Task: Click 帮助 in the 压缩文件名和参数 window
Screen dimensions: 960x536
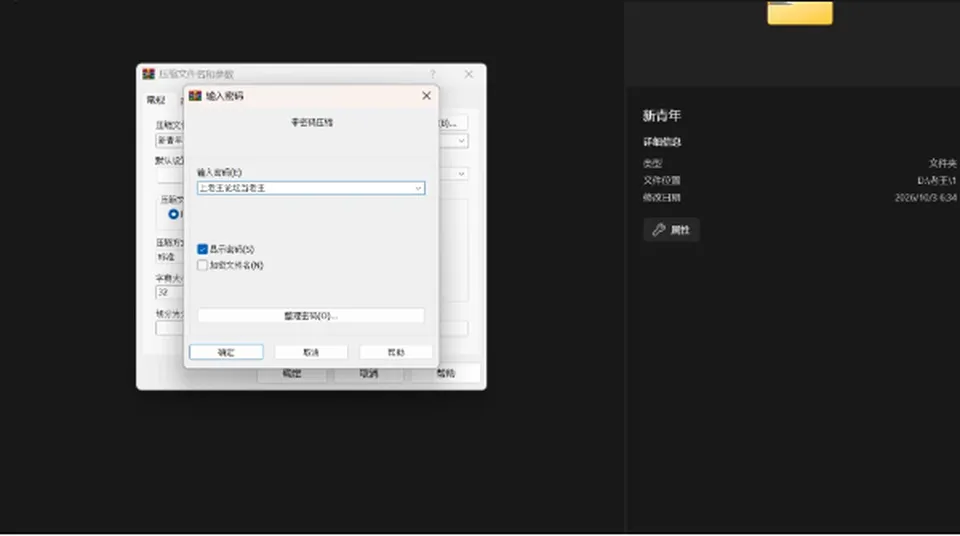Action: (446, 373)
